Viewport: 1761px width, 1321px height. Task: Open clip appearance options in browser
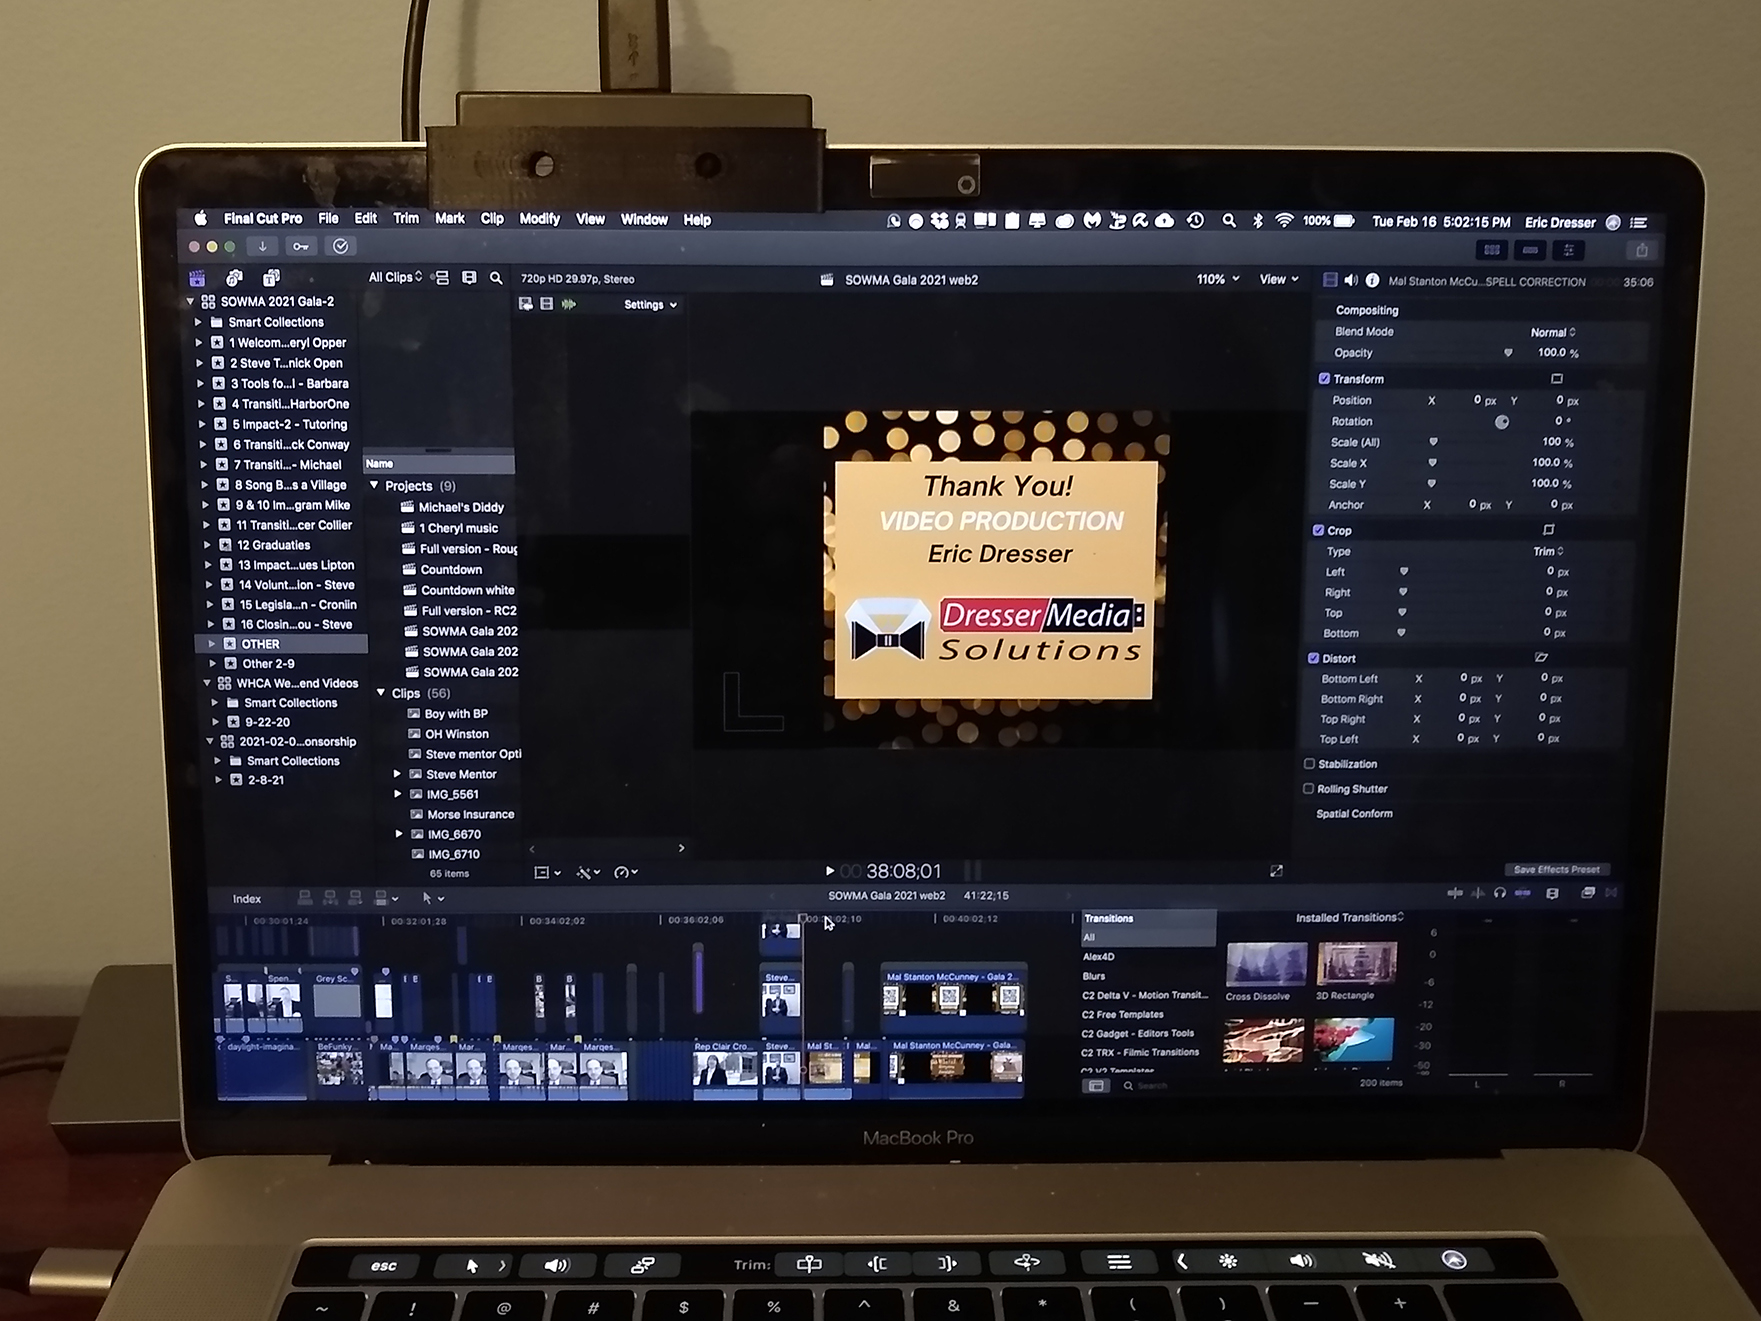(469, 278)
